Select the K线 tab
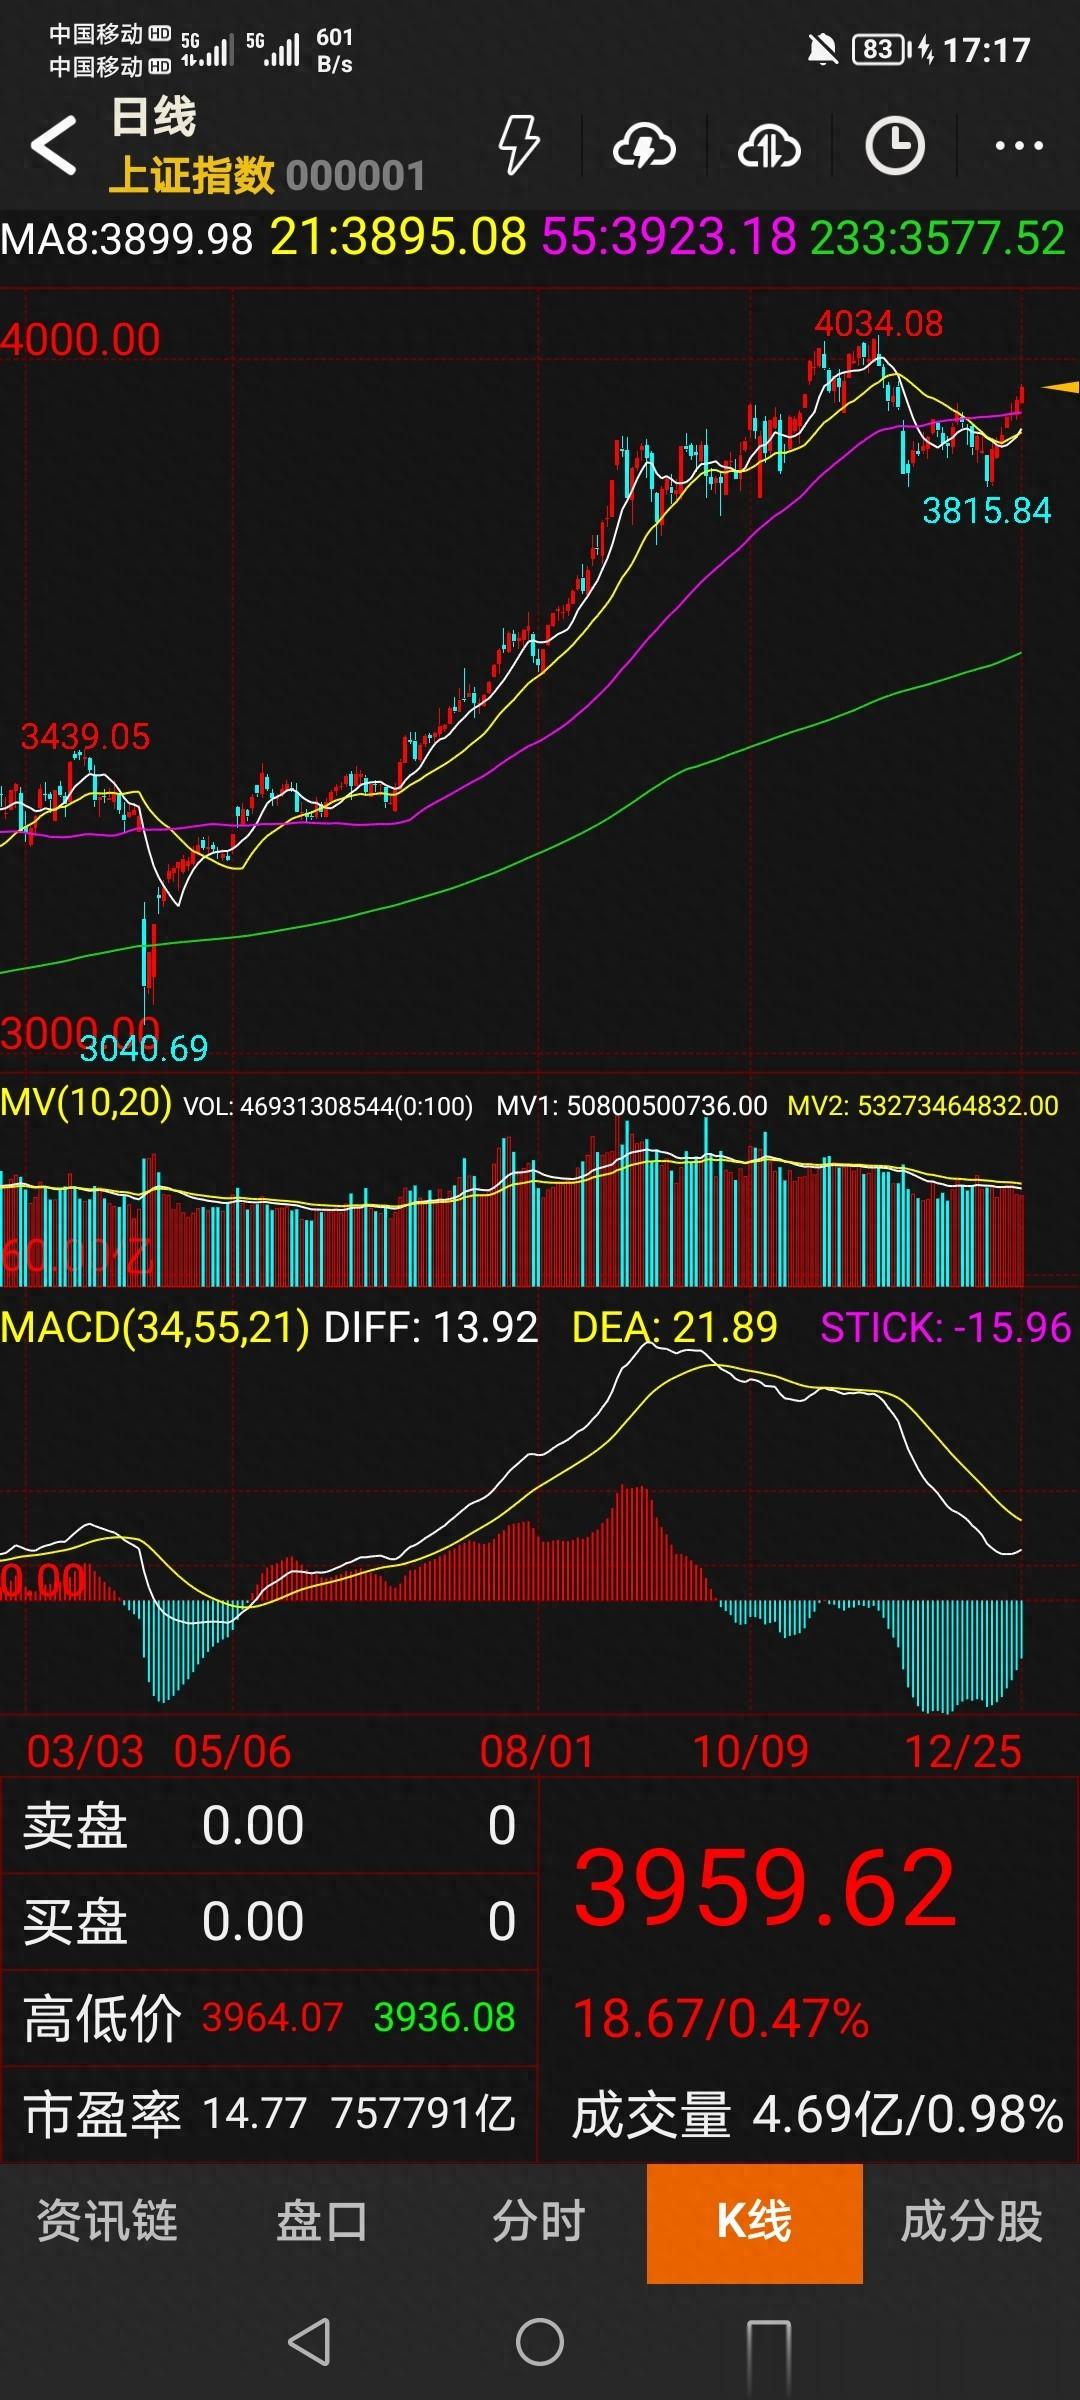 755,2222
